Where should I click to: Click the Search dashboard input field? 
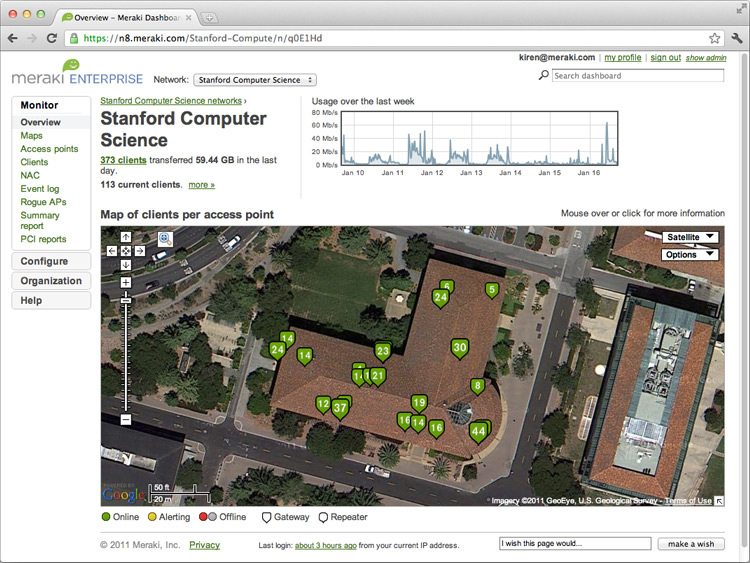[638, 76]
